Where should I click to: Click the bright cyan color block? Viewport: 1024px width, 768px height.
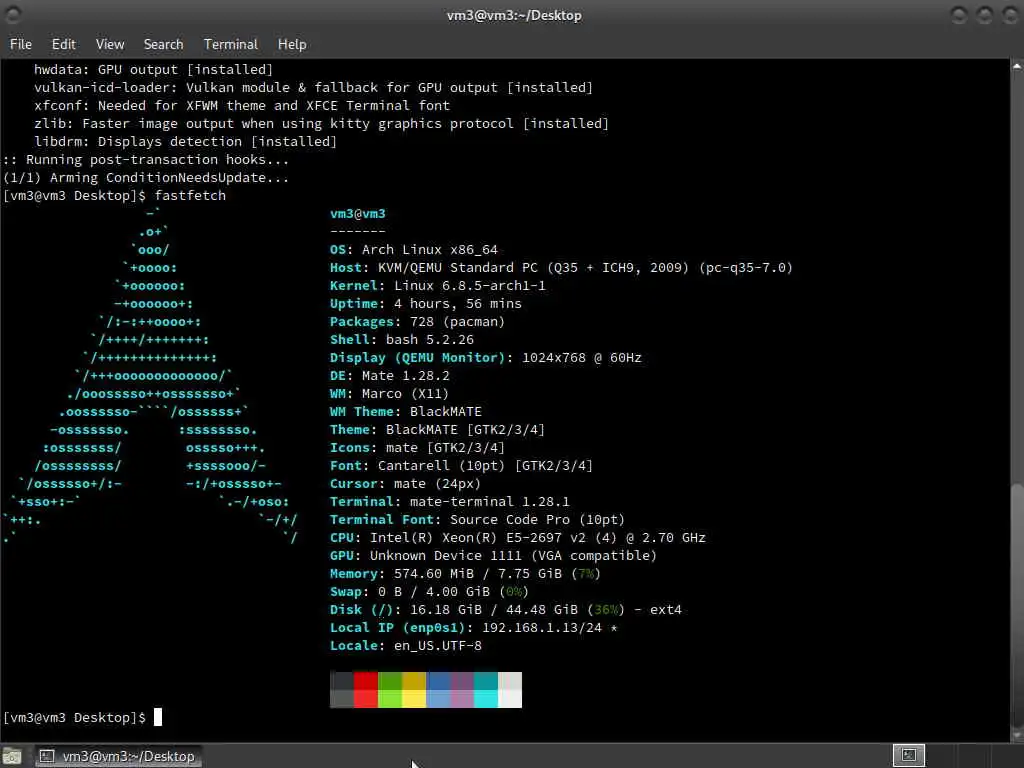pyautogui.click(x=486, y=699)
